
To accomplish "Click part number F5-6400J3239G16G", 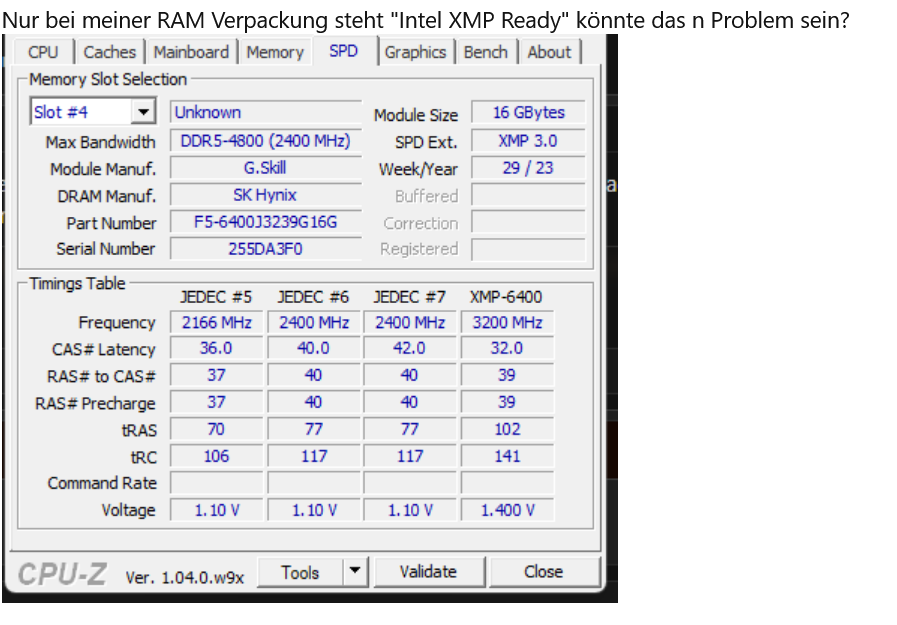I will (265, 222).
